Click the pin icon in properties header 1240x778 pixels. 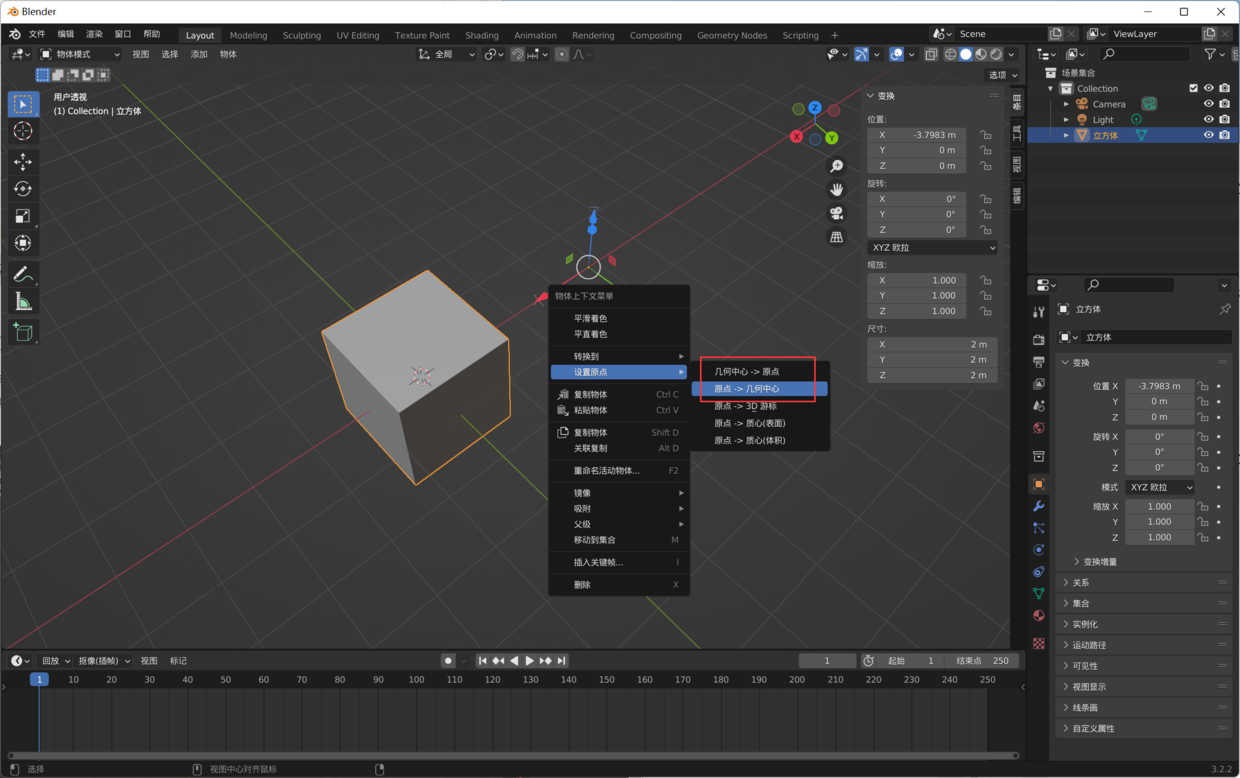(x=1224, y=309)
